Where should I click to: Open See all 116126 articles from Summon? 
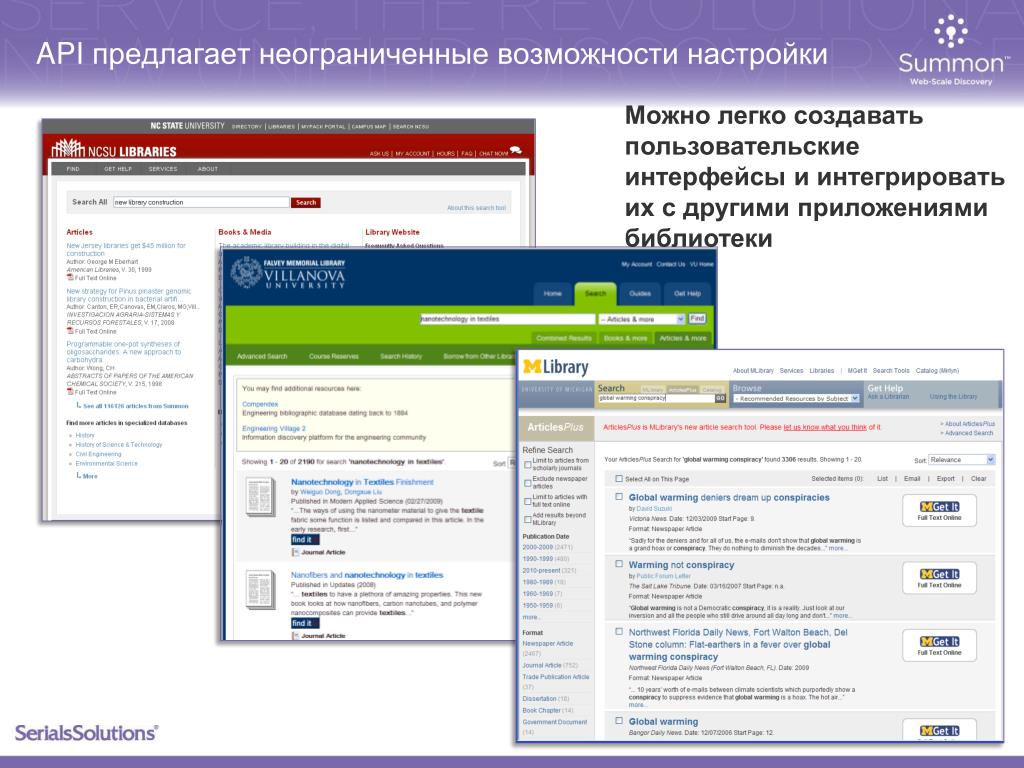[136, 406]
